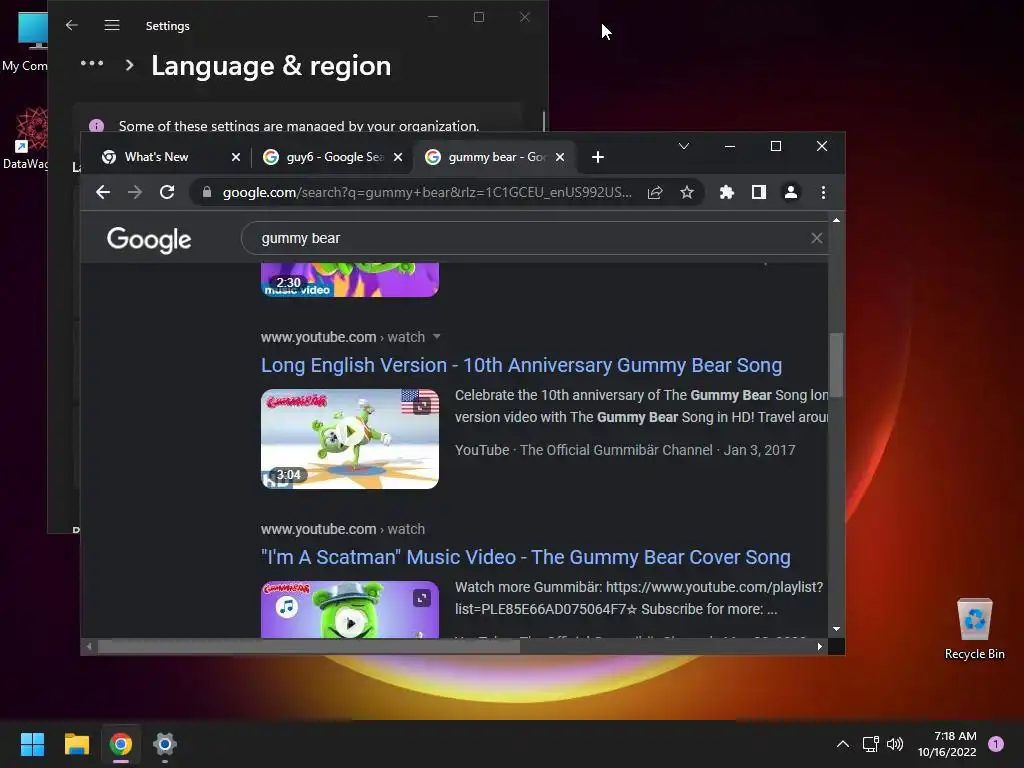Image resolution: width=1024 pixels, height=768 pixels.
Task: Show hidden system tray icons
Action: pyautogui.click(x=843, y=744)
